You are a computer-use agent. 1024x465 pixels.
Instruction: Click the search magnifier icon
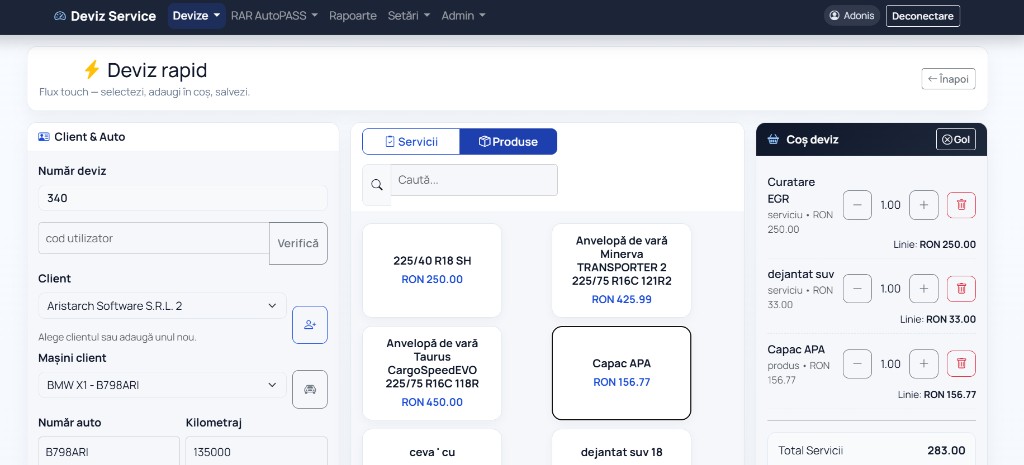pyautogui.click(x=377, y=185)
